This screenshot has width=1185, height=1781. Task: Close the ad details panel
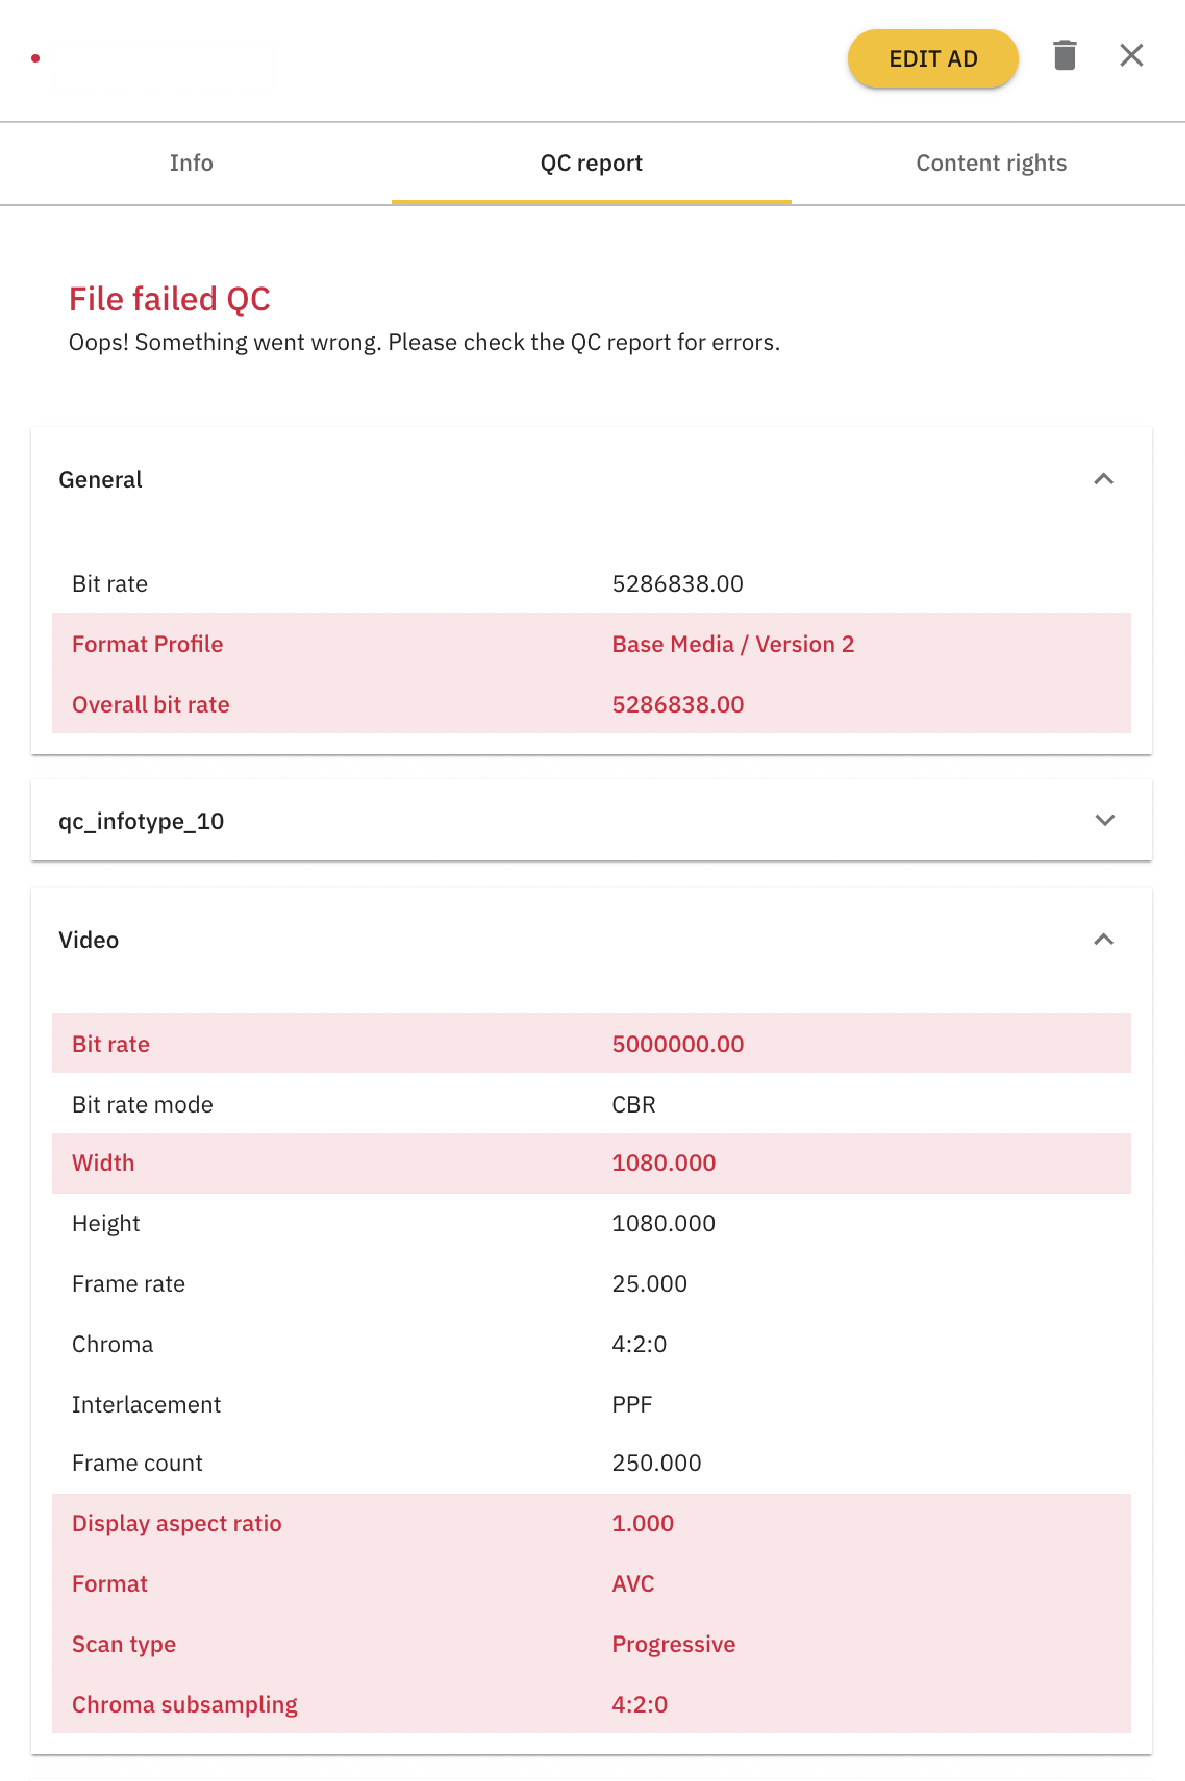1131,56
